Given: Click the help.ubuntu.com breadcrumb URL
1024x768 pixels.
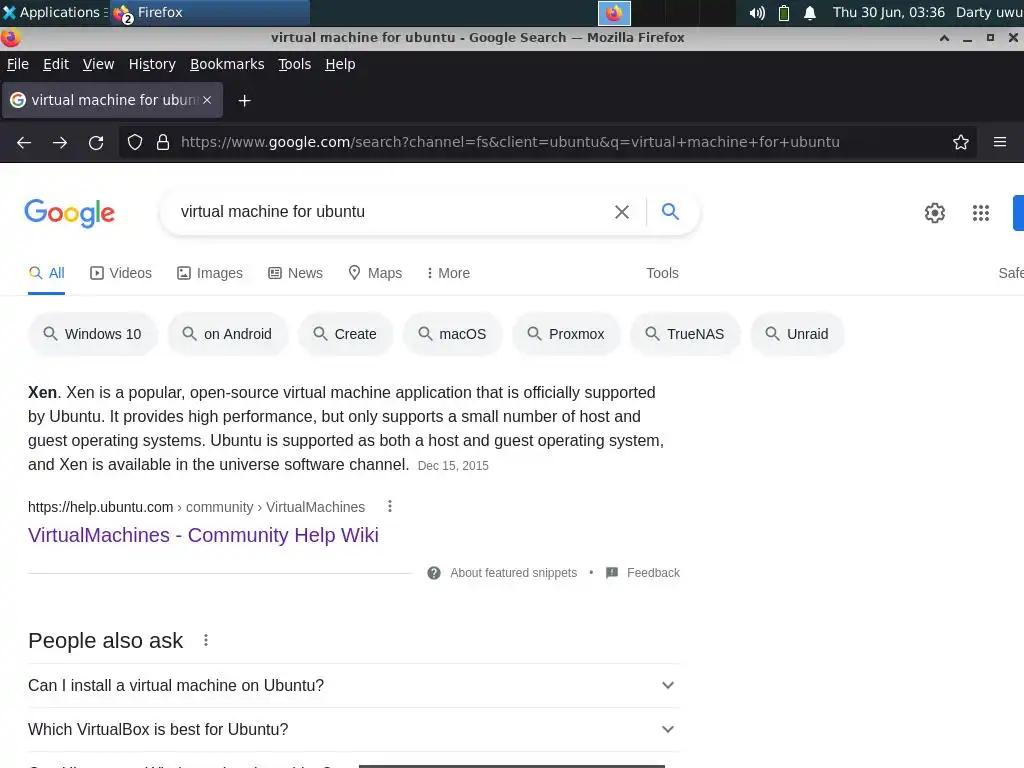Looking at the screenshot, I should click(196, 507).
